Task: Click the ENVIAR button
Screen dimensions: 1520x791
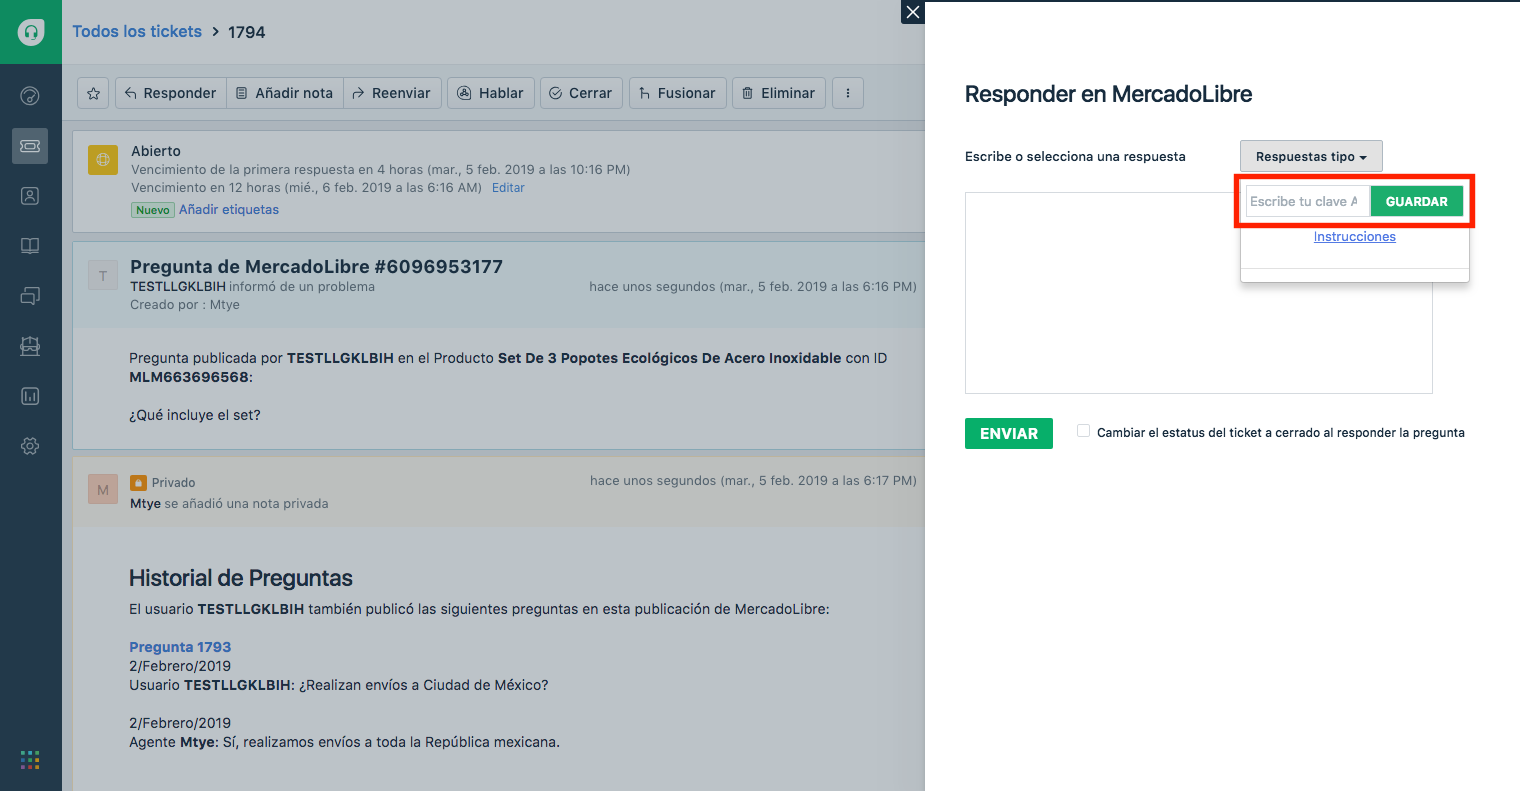Action: [1009, 433]
